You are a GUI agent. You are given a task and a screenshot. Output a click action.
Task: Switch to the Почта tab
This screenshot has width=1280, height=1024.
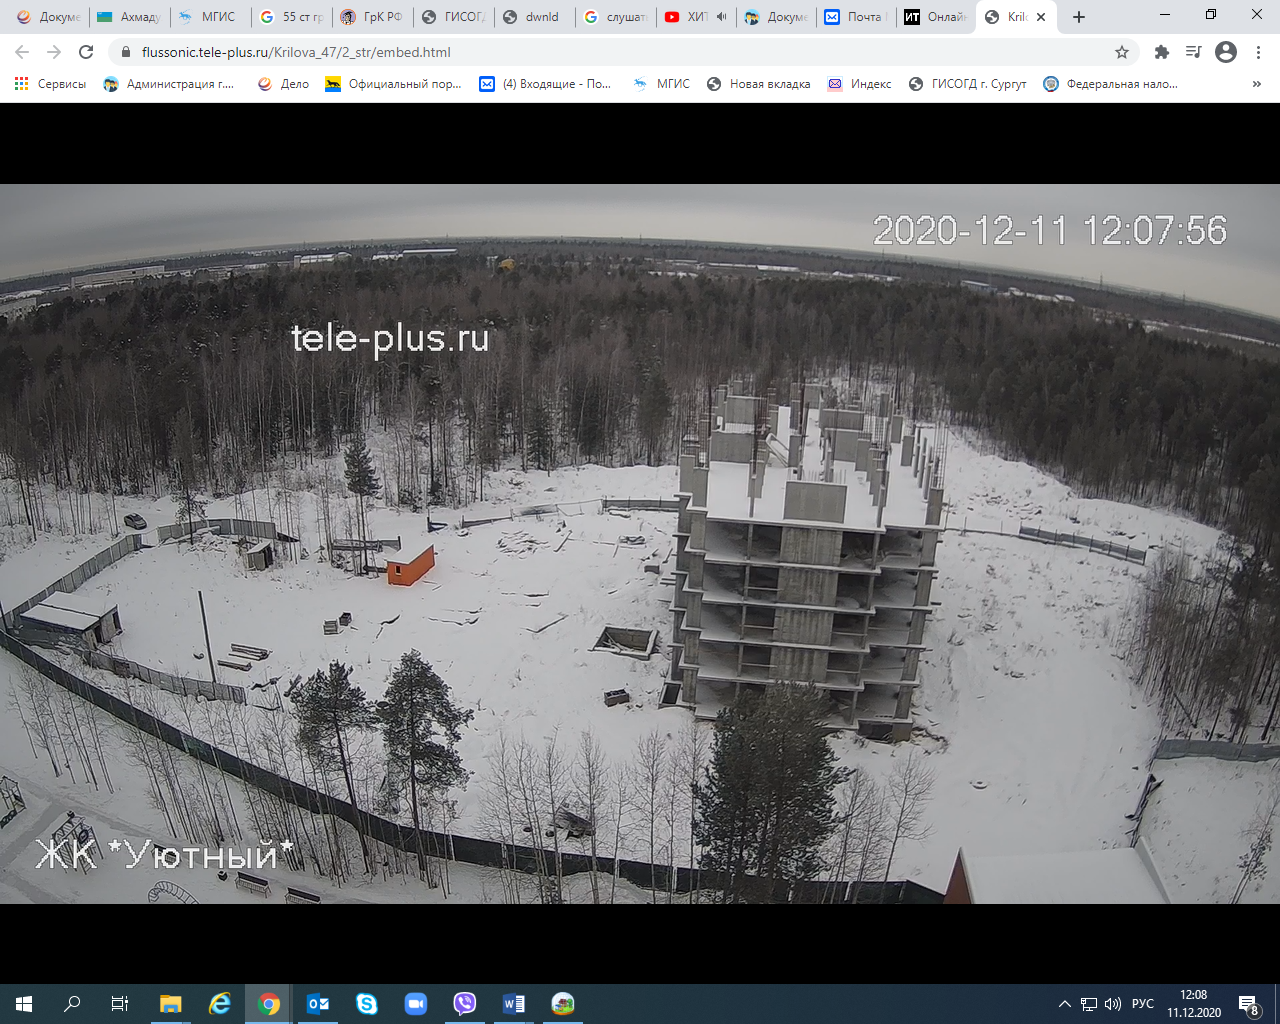coord(856,17)
